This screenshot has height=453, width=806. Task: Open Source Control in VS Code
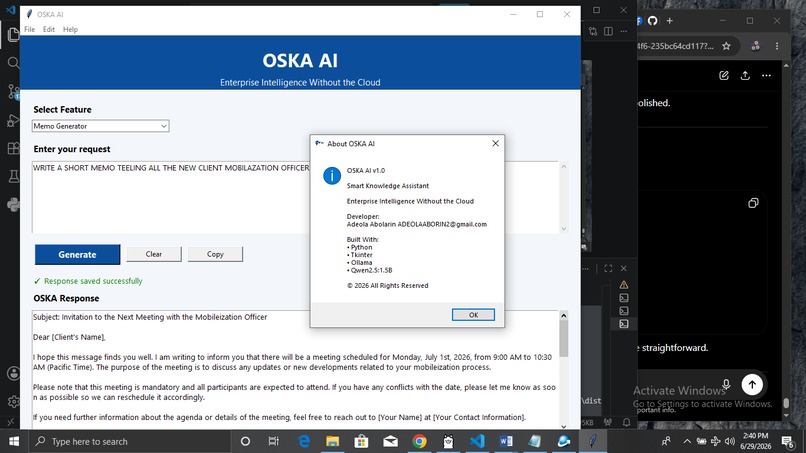(x=13, y=92)
